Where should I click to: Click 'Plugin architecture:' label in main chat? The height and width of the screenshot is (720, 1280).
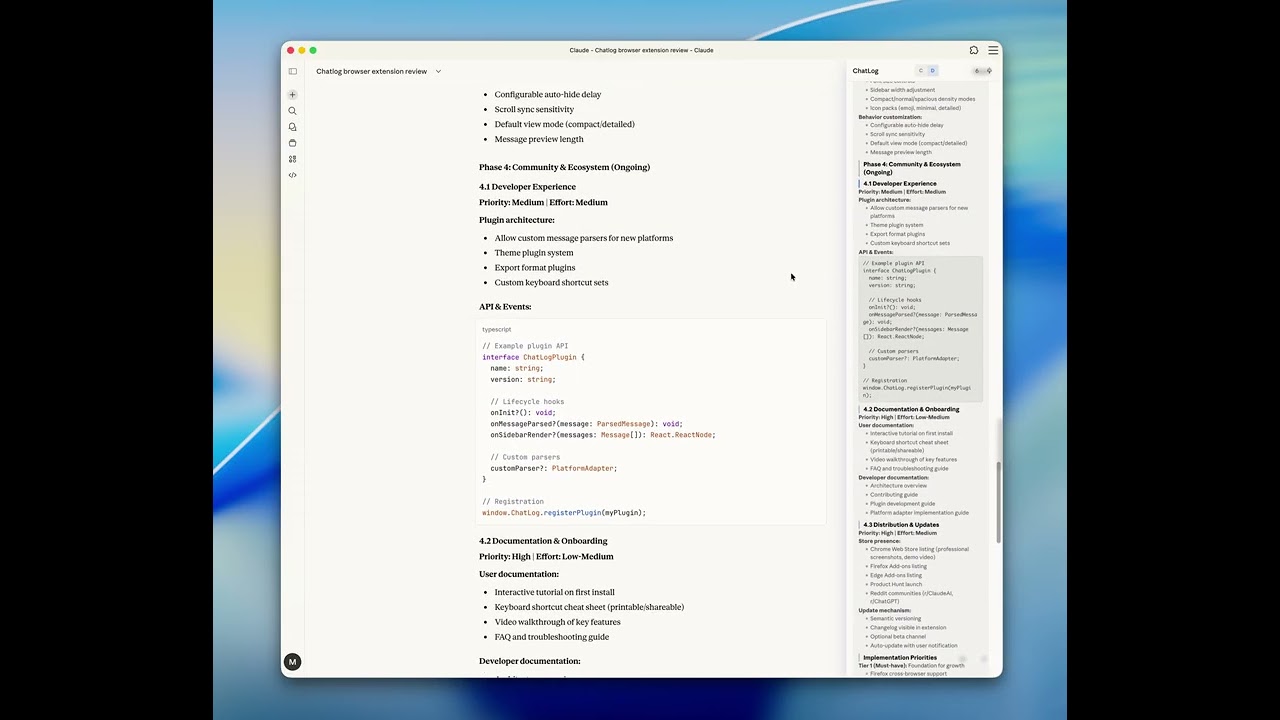[516, 219]
